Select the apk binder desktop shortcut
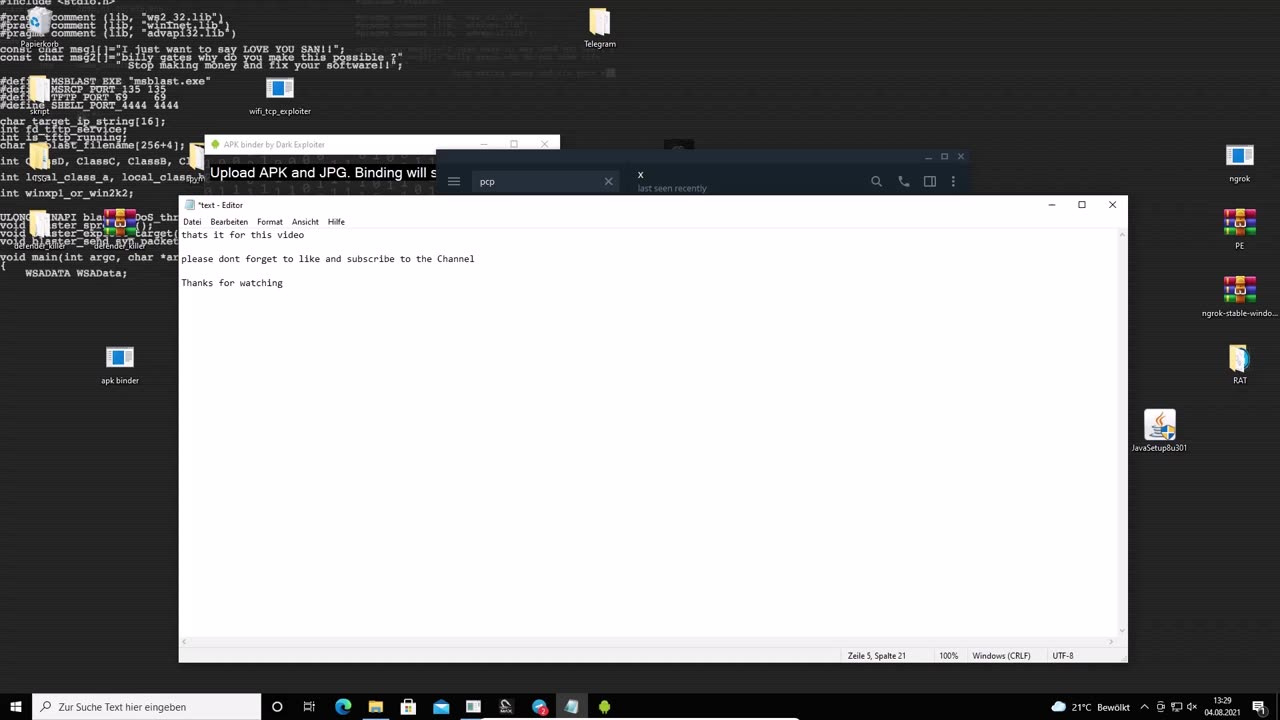 [120, 365]
